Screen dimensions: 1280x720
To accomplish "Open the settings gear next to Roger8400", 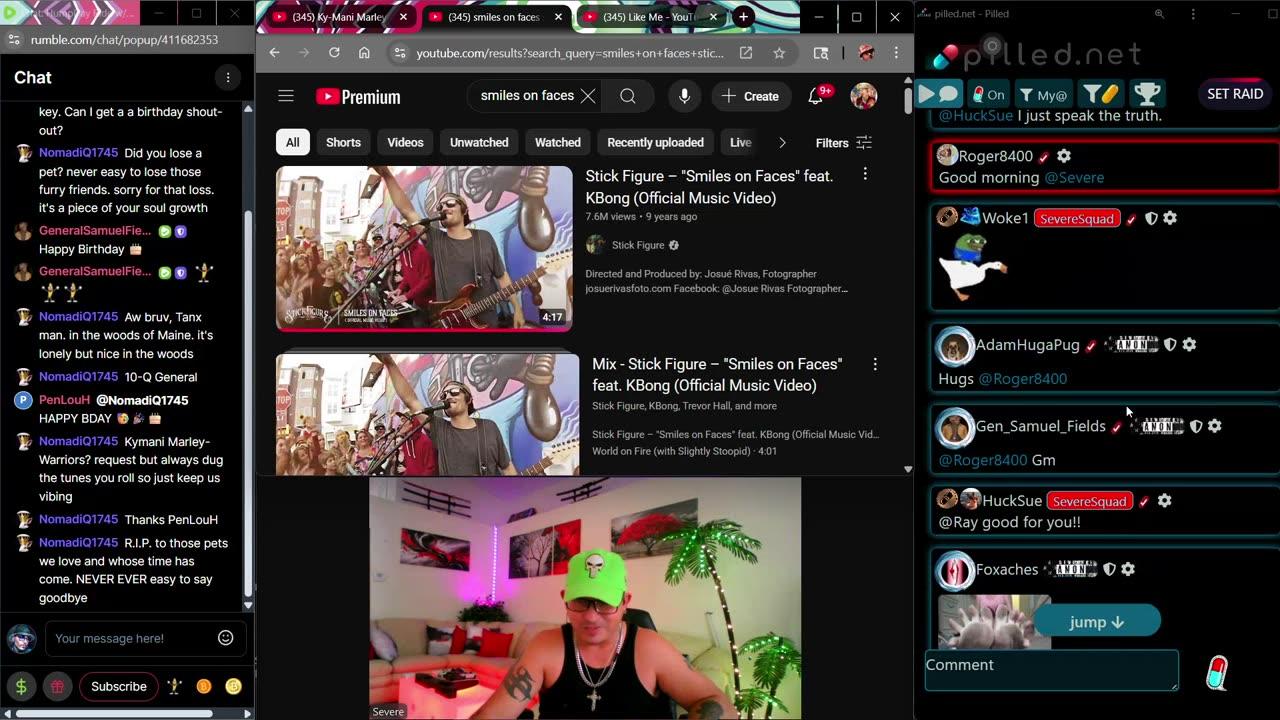I will 1064,156.
